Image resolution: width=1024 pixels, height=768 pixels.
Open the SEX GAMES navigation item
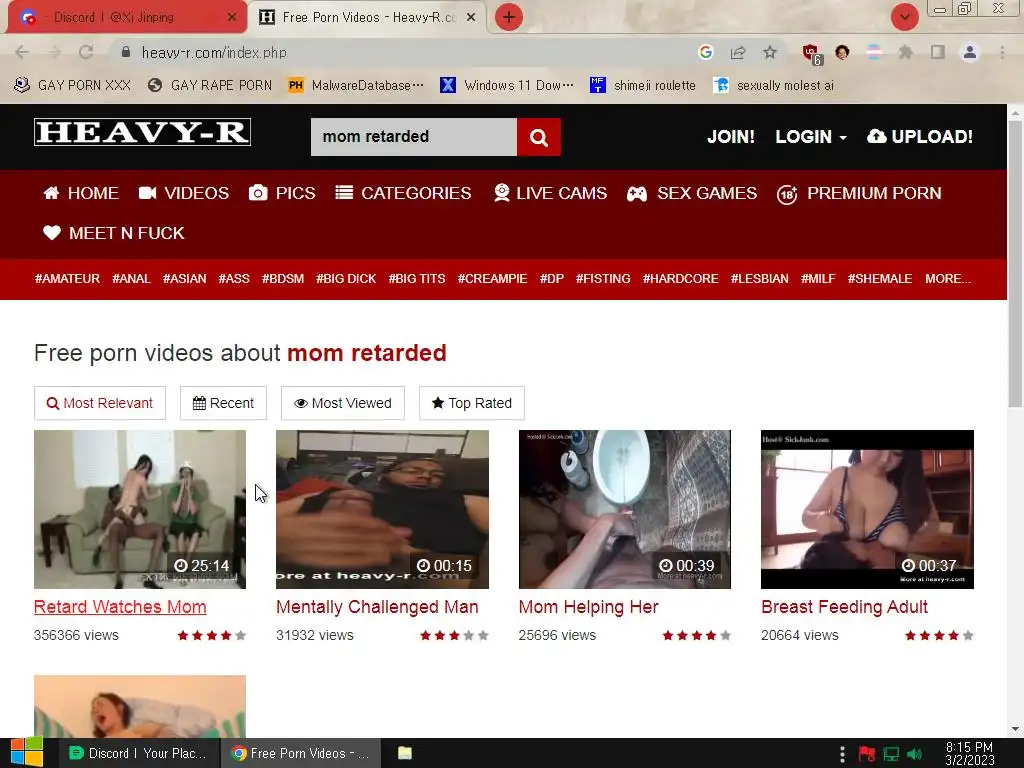[692, 193]
